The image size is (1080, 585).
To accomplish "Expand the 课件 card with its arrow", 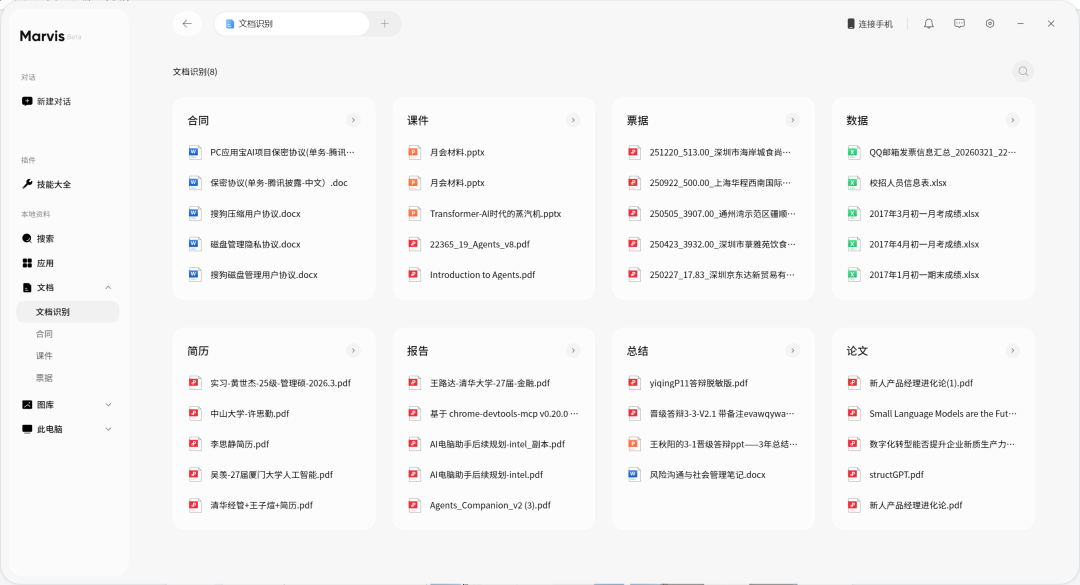I will click(573, 120).
